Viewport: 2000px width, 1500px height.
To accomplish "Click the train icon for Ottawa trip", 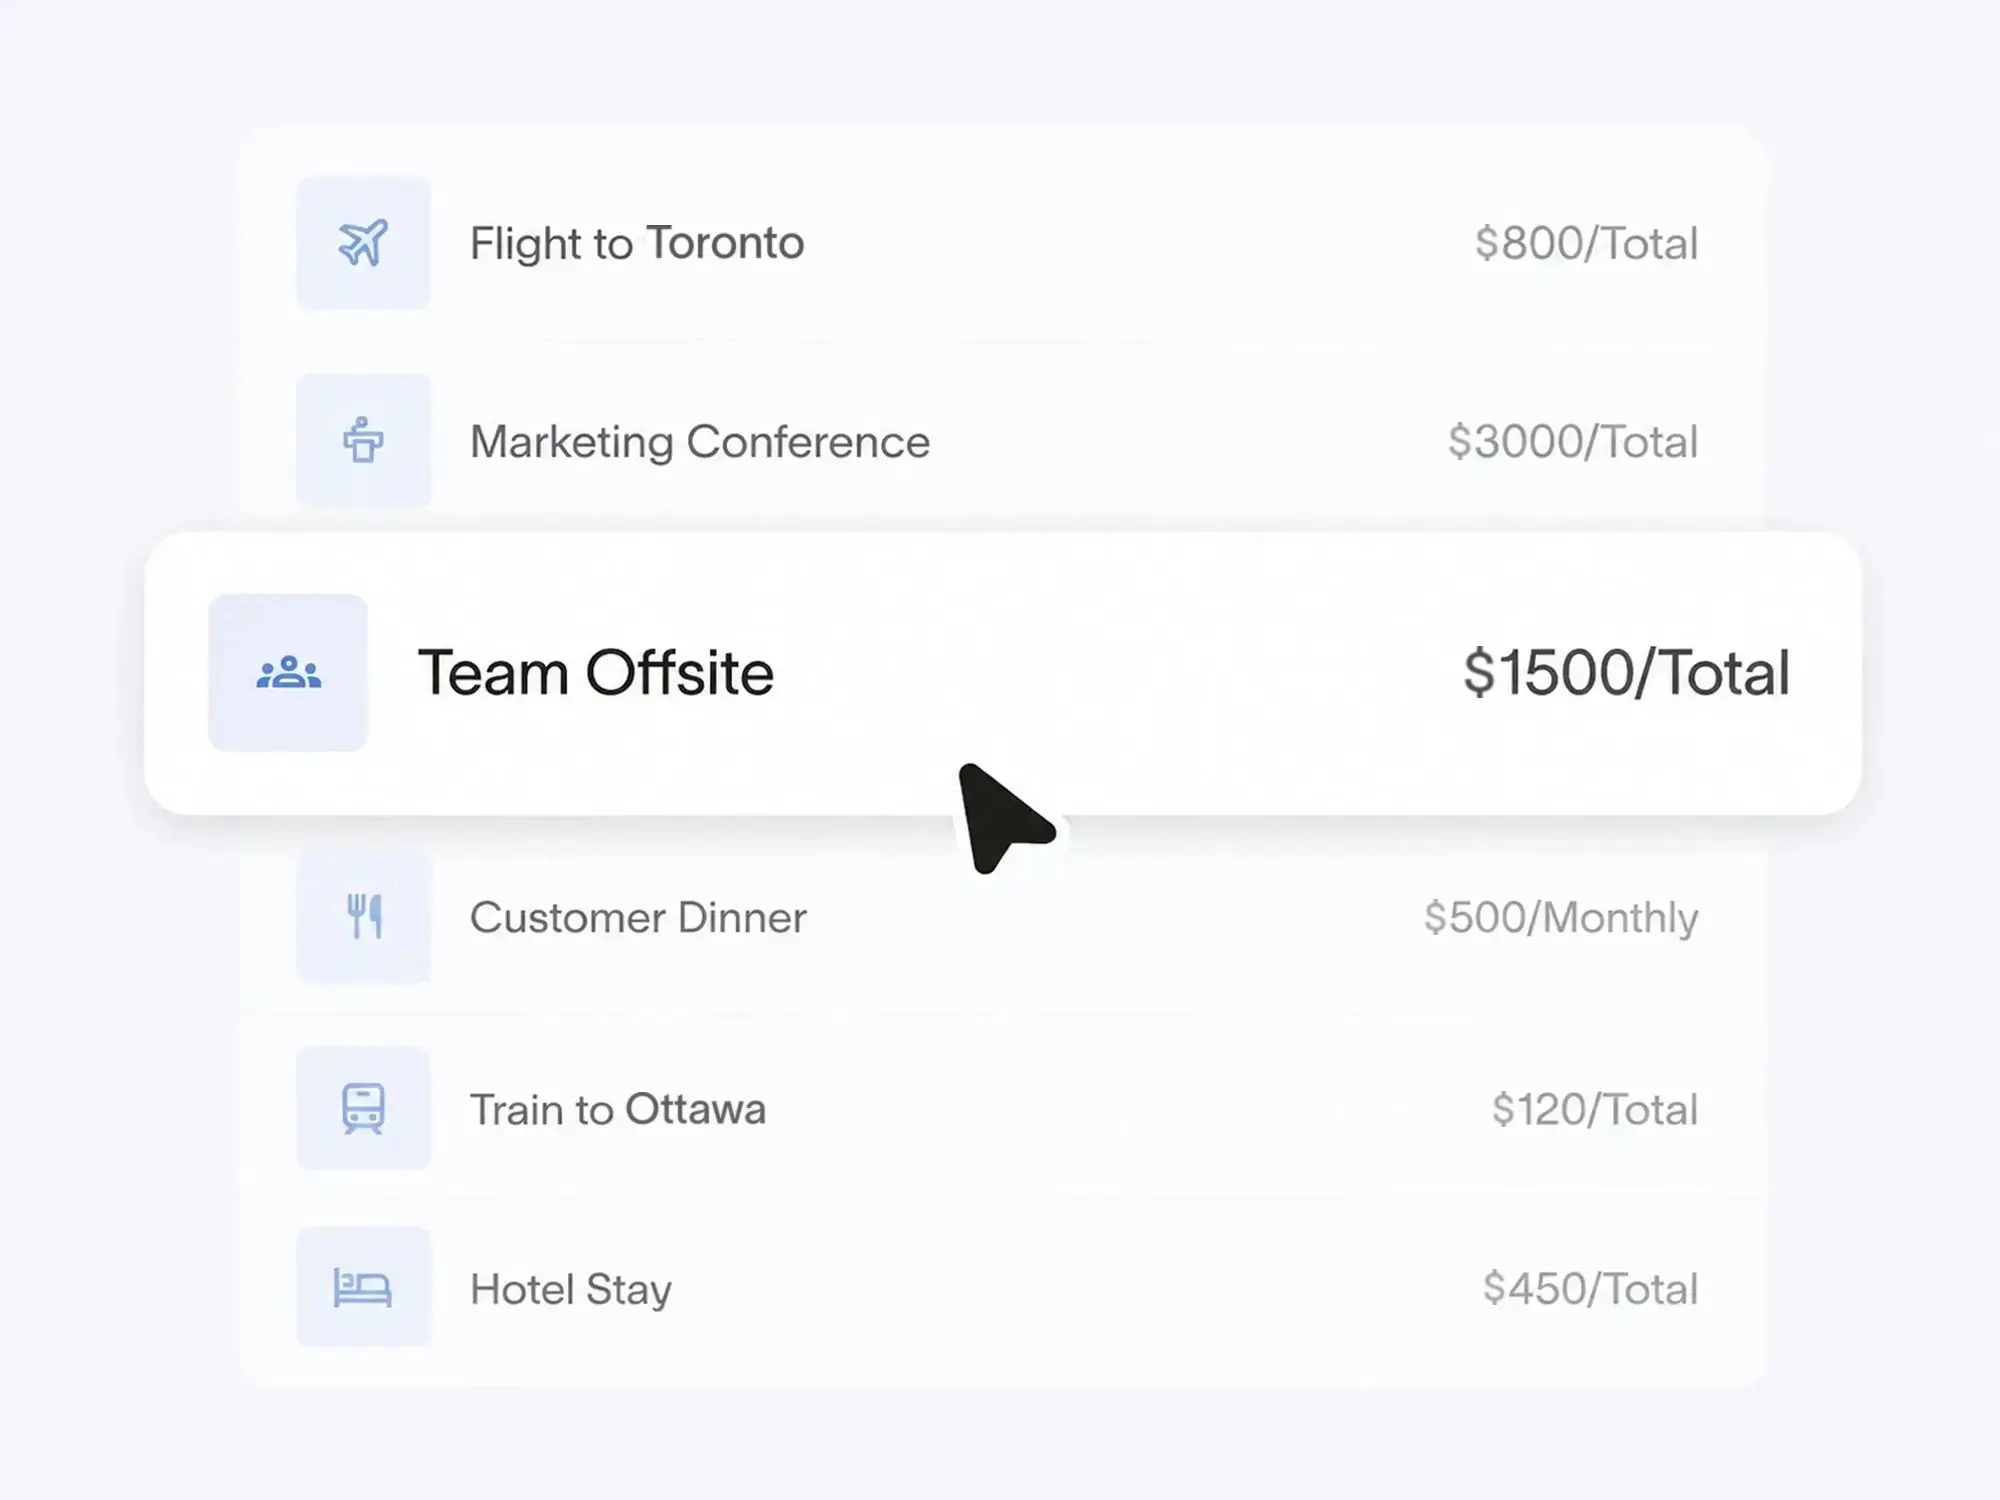I will tap(363, 1108).
